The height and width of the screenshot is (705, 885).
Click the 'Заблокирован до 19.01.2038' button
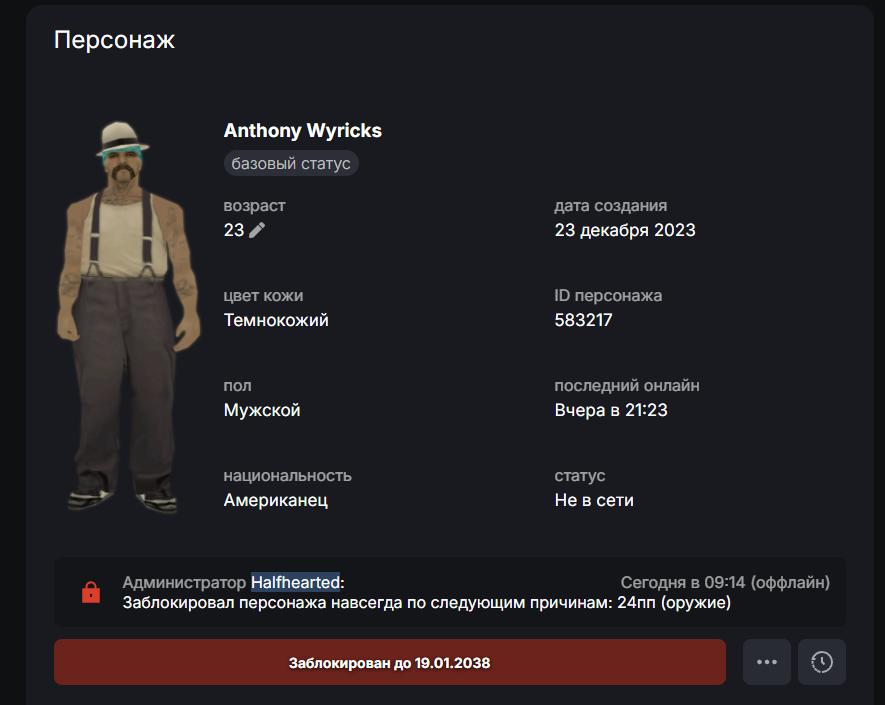[x=389, y=662]
